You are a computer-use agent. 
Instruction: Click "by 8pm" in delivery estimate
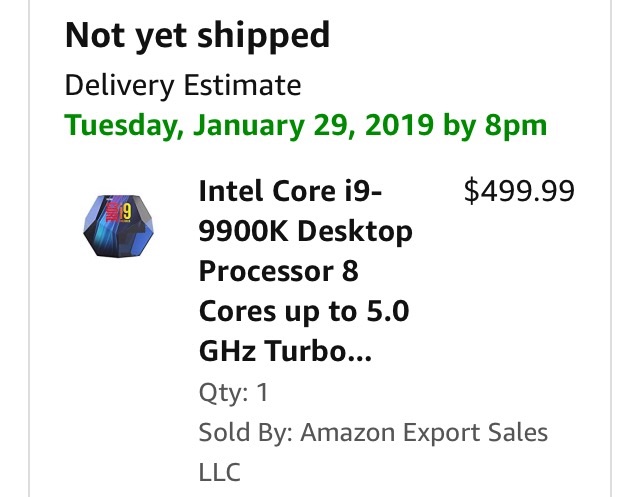tap(495, 125)
